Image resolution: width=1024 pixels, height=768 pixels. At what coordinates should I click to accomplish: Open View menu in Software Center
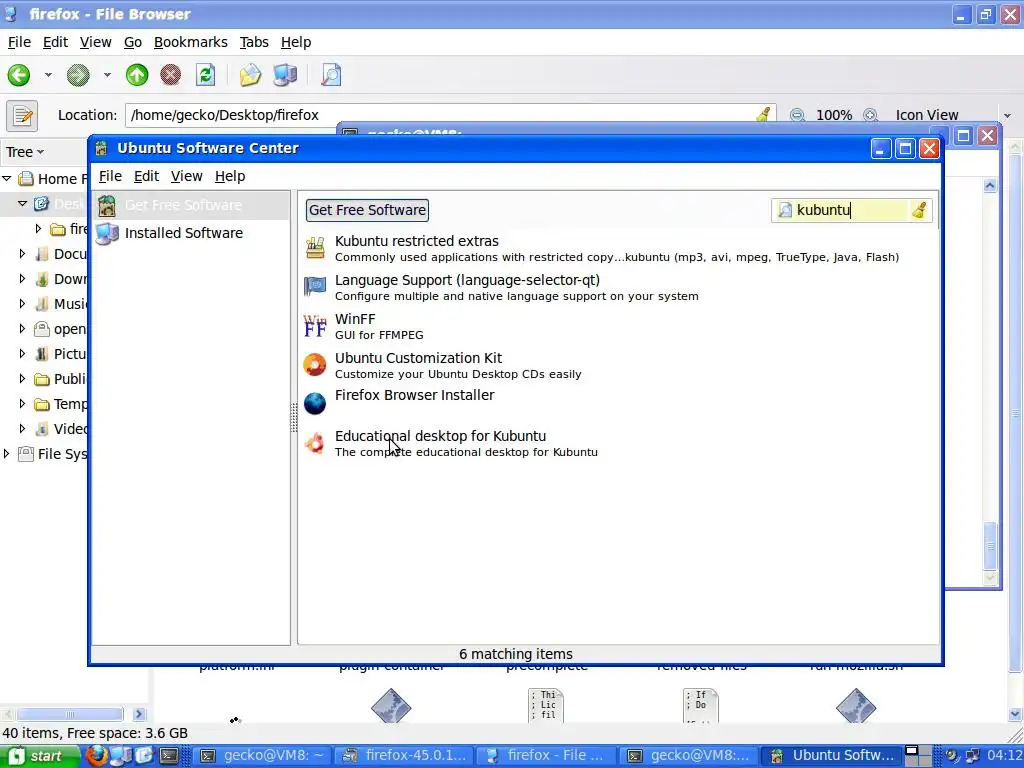pos(186,176)
